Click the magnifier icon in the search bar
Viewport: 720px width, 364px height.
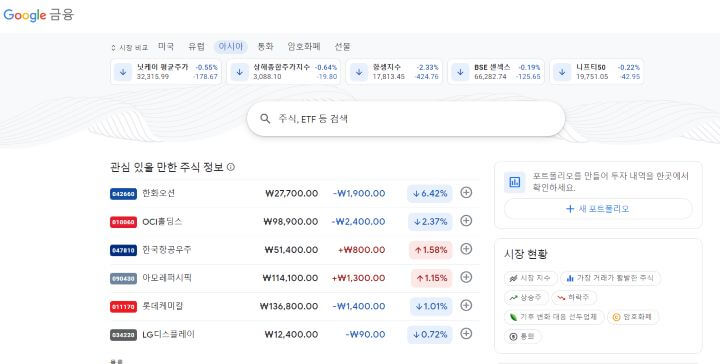(x=265, y=118)
